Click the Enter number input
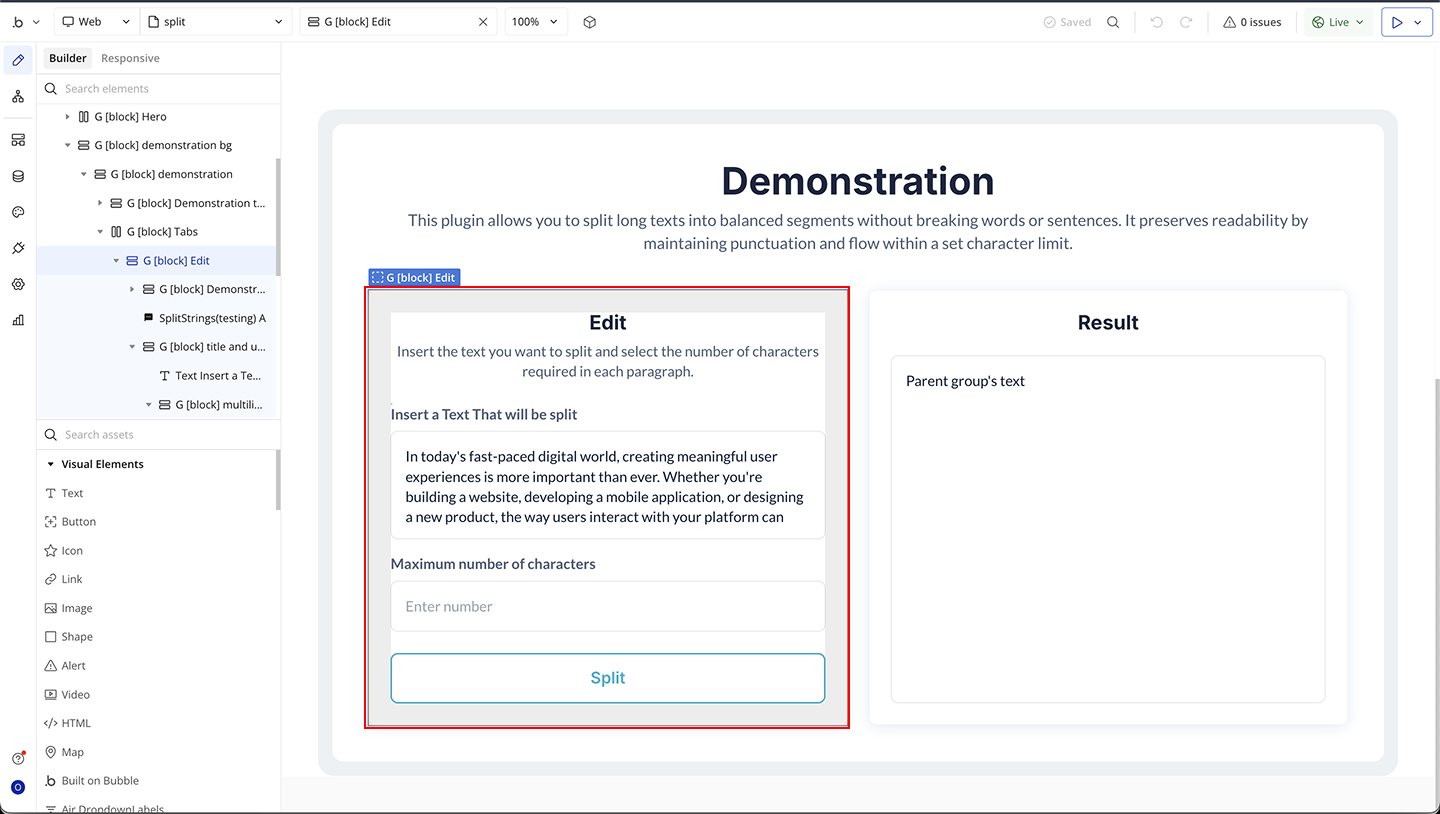Screen dimensions: 1440x814 tap(608, 606)
